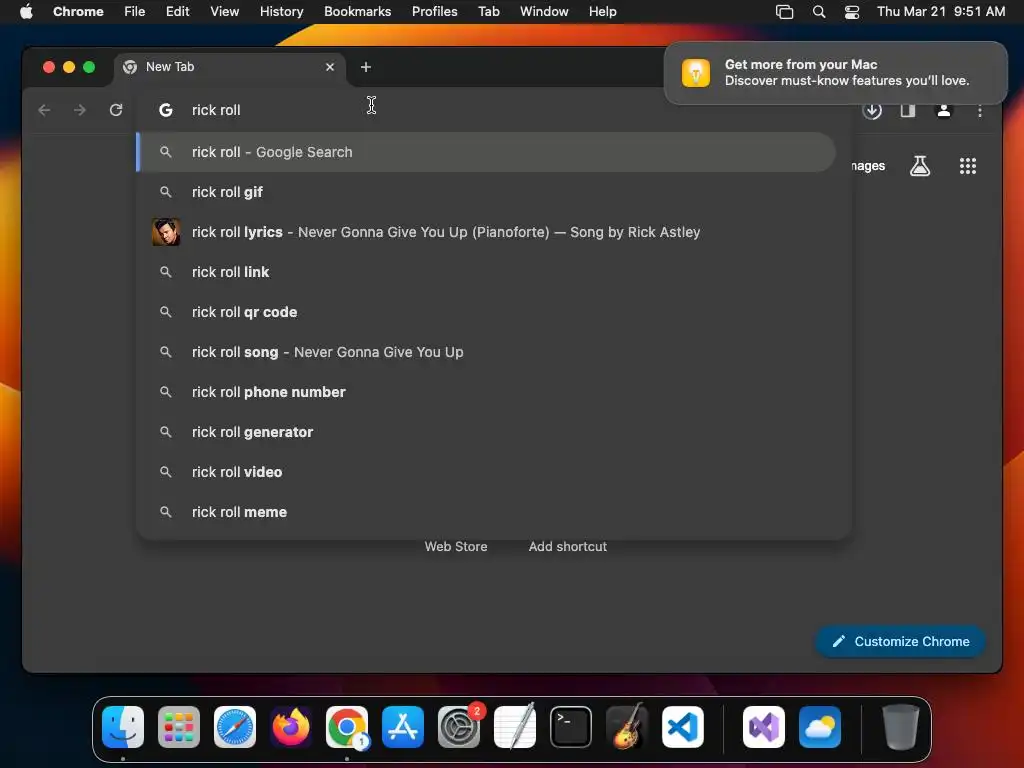Click the date and time in menu bar
The width and height of the screenshot is (1024, 768).
pyautogui.click(x=940, y=12)
